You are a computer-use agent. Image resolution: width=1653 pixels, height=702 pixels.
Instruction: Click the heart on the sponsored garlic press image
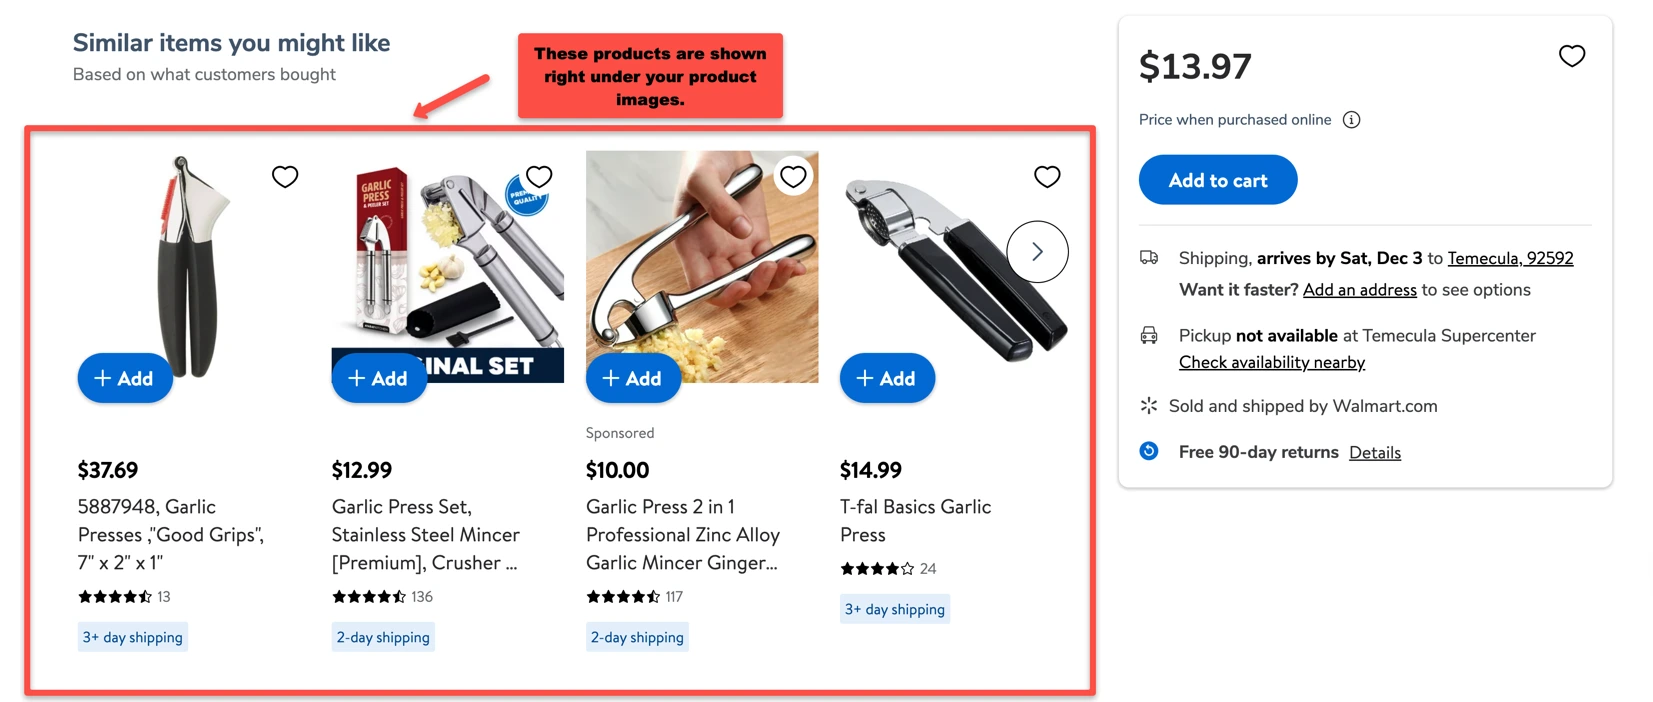click(793, 176)
